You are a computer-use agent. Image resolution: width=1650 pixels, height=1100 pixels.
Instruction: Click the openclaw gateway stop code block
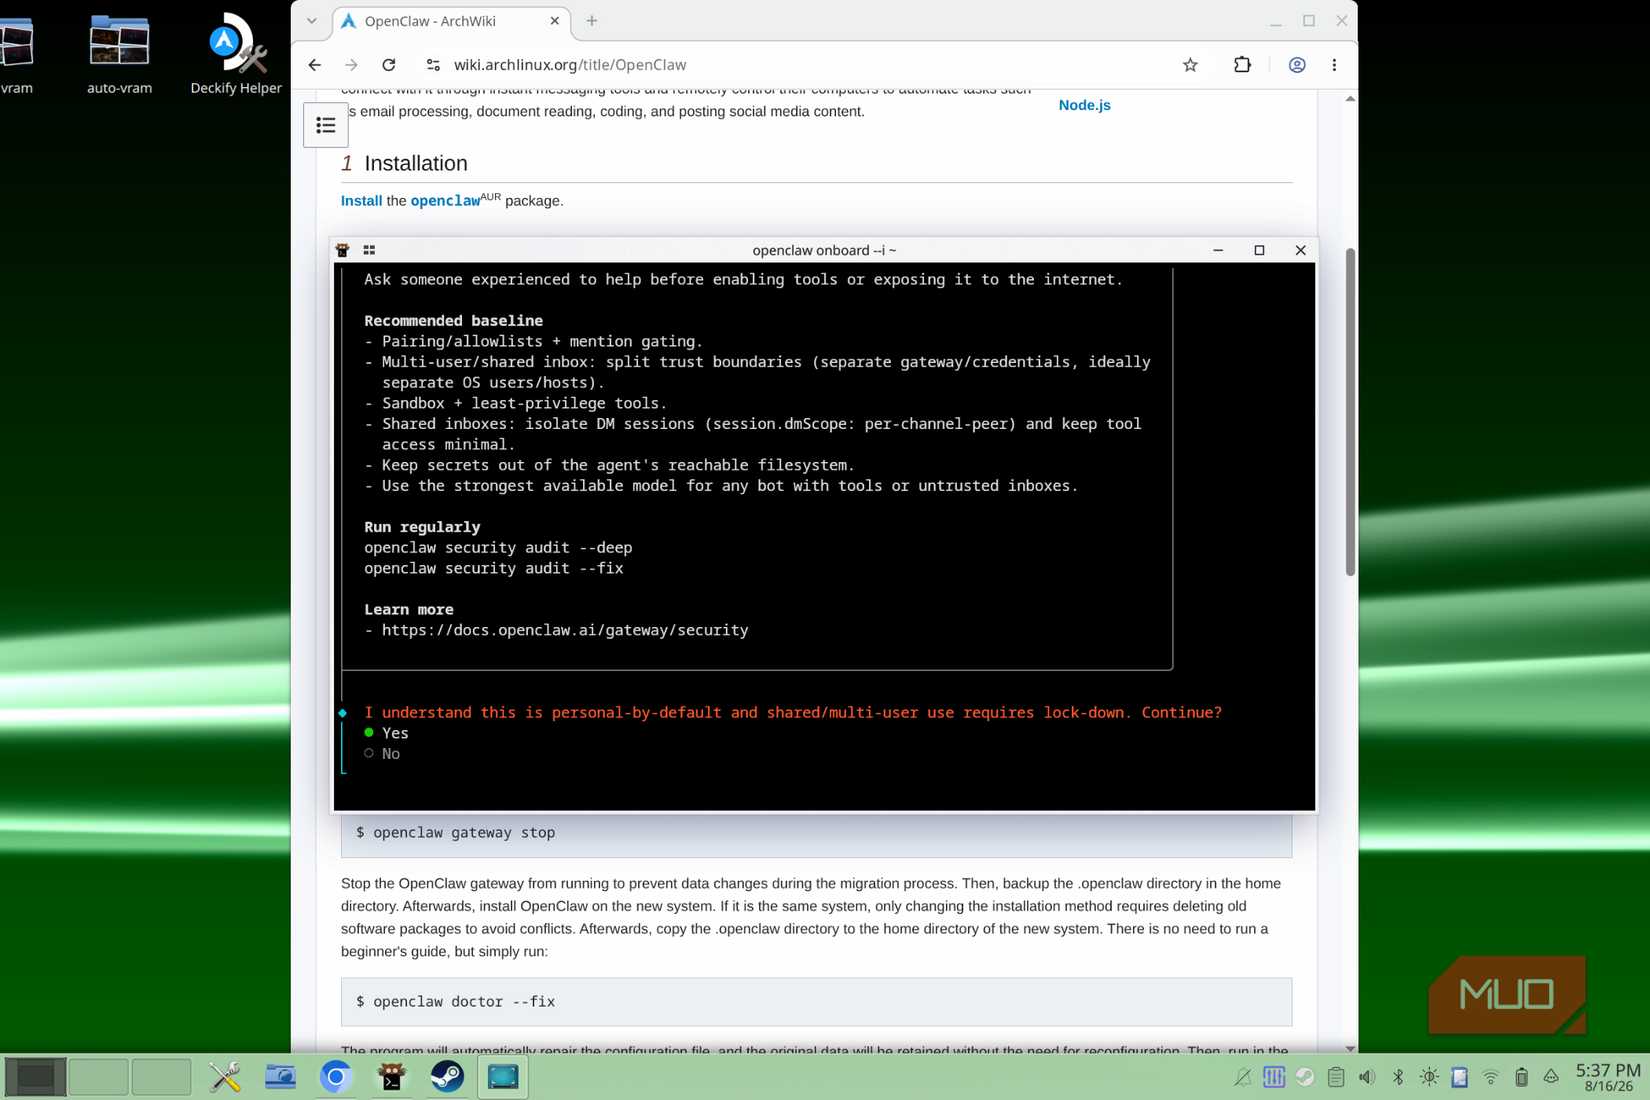pos(816,833)
